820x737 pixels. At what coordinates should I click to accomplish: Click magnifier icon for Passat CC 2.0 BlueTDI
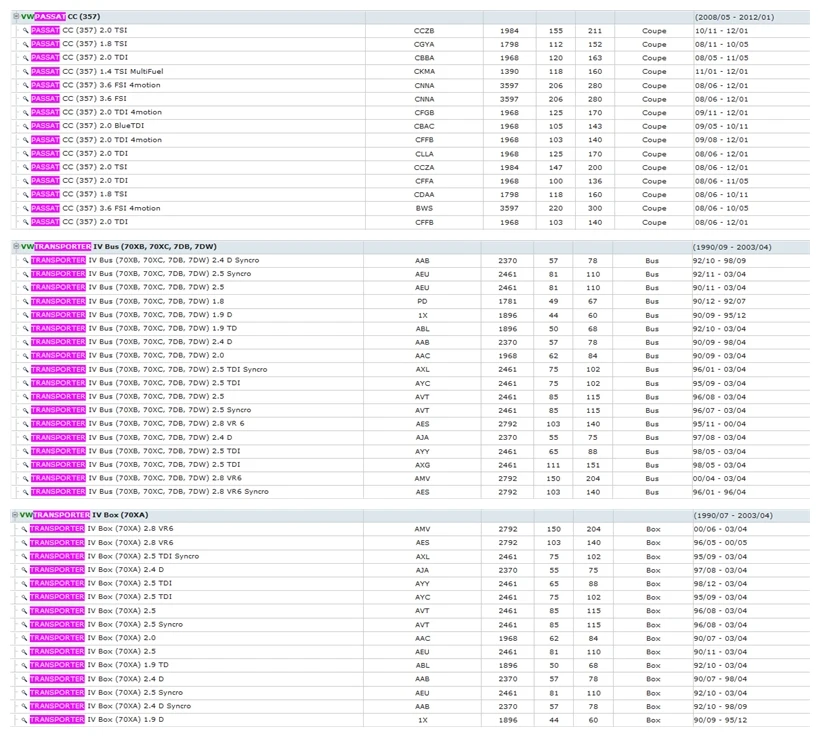[x=25, y=126]
